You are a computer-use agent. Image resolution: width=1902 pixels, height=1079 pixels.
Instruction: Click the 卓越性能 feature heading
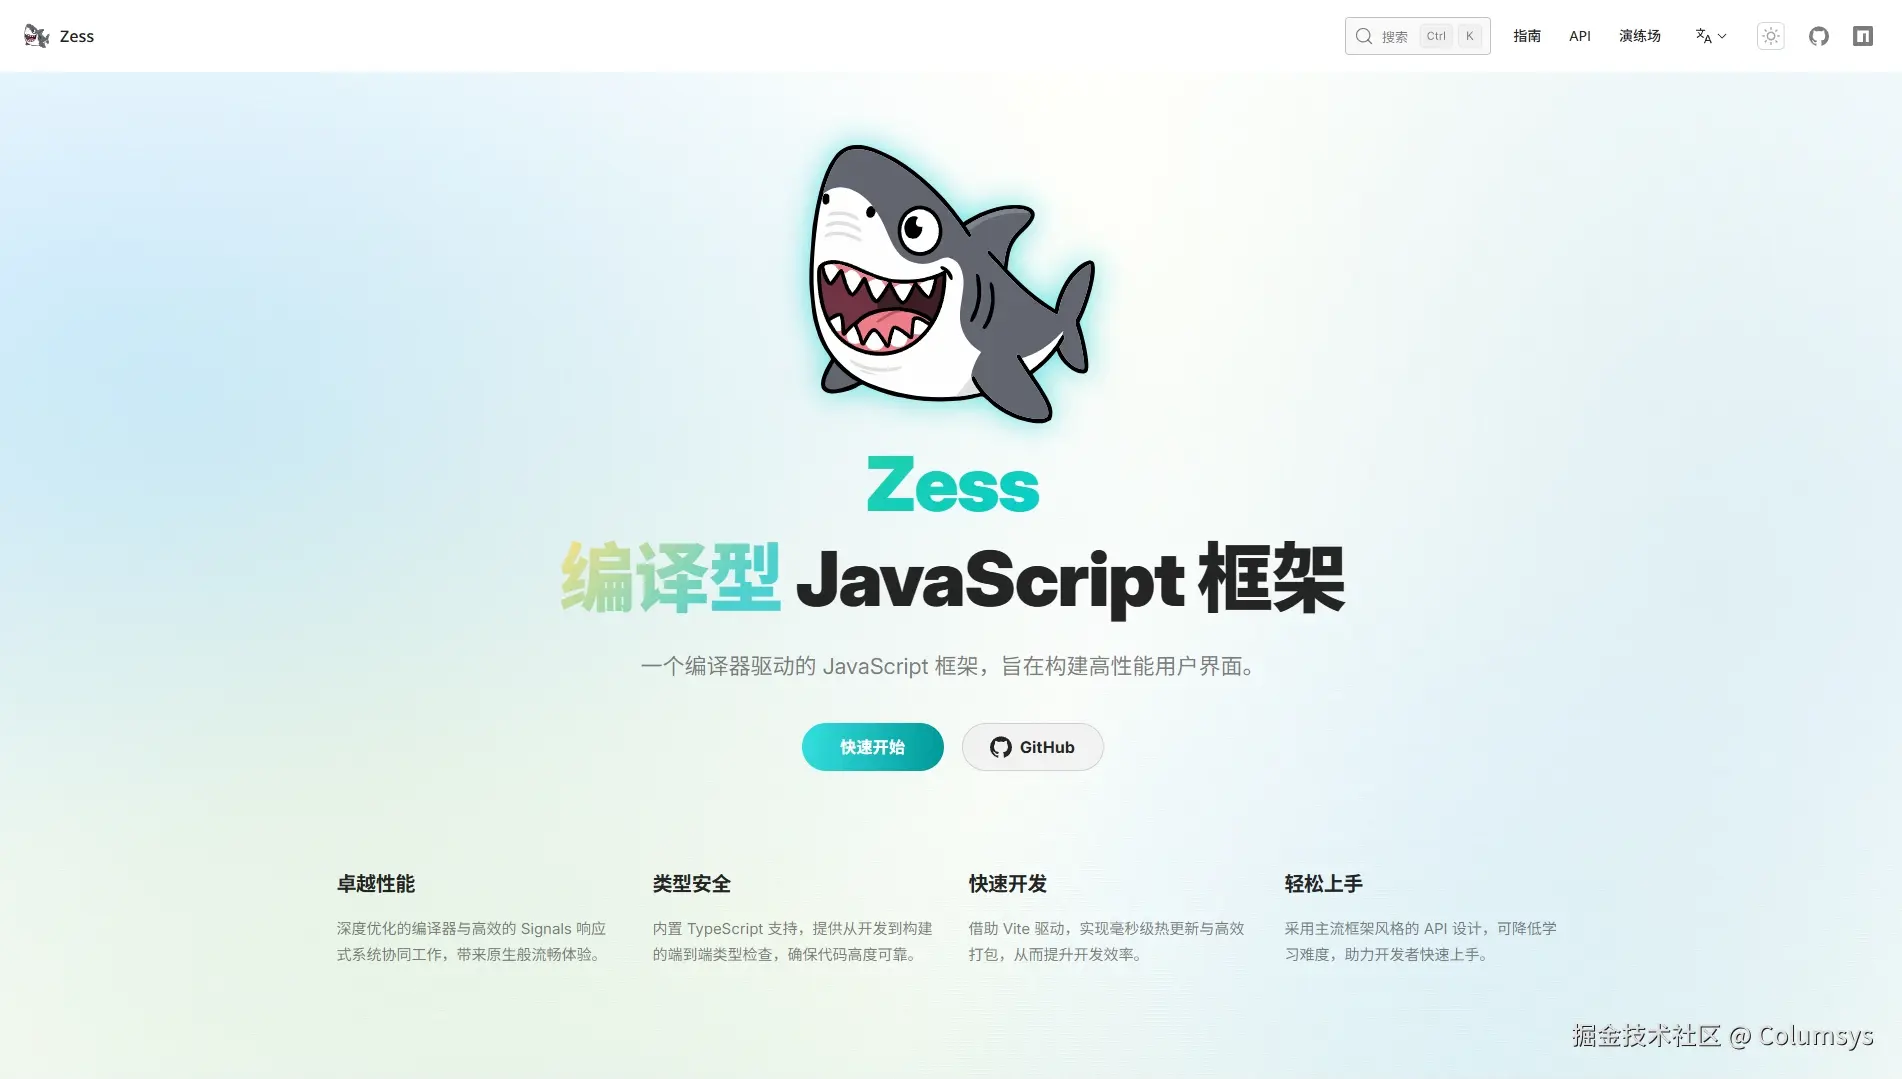pos(377,884)
